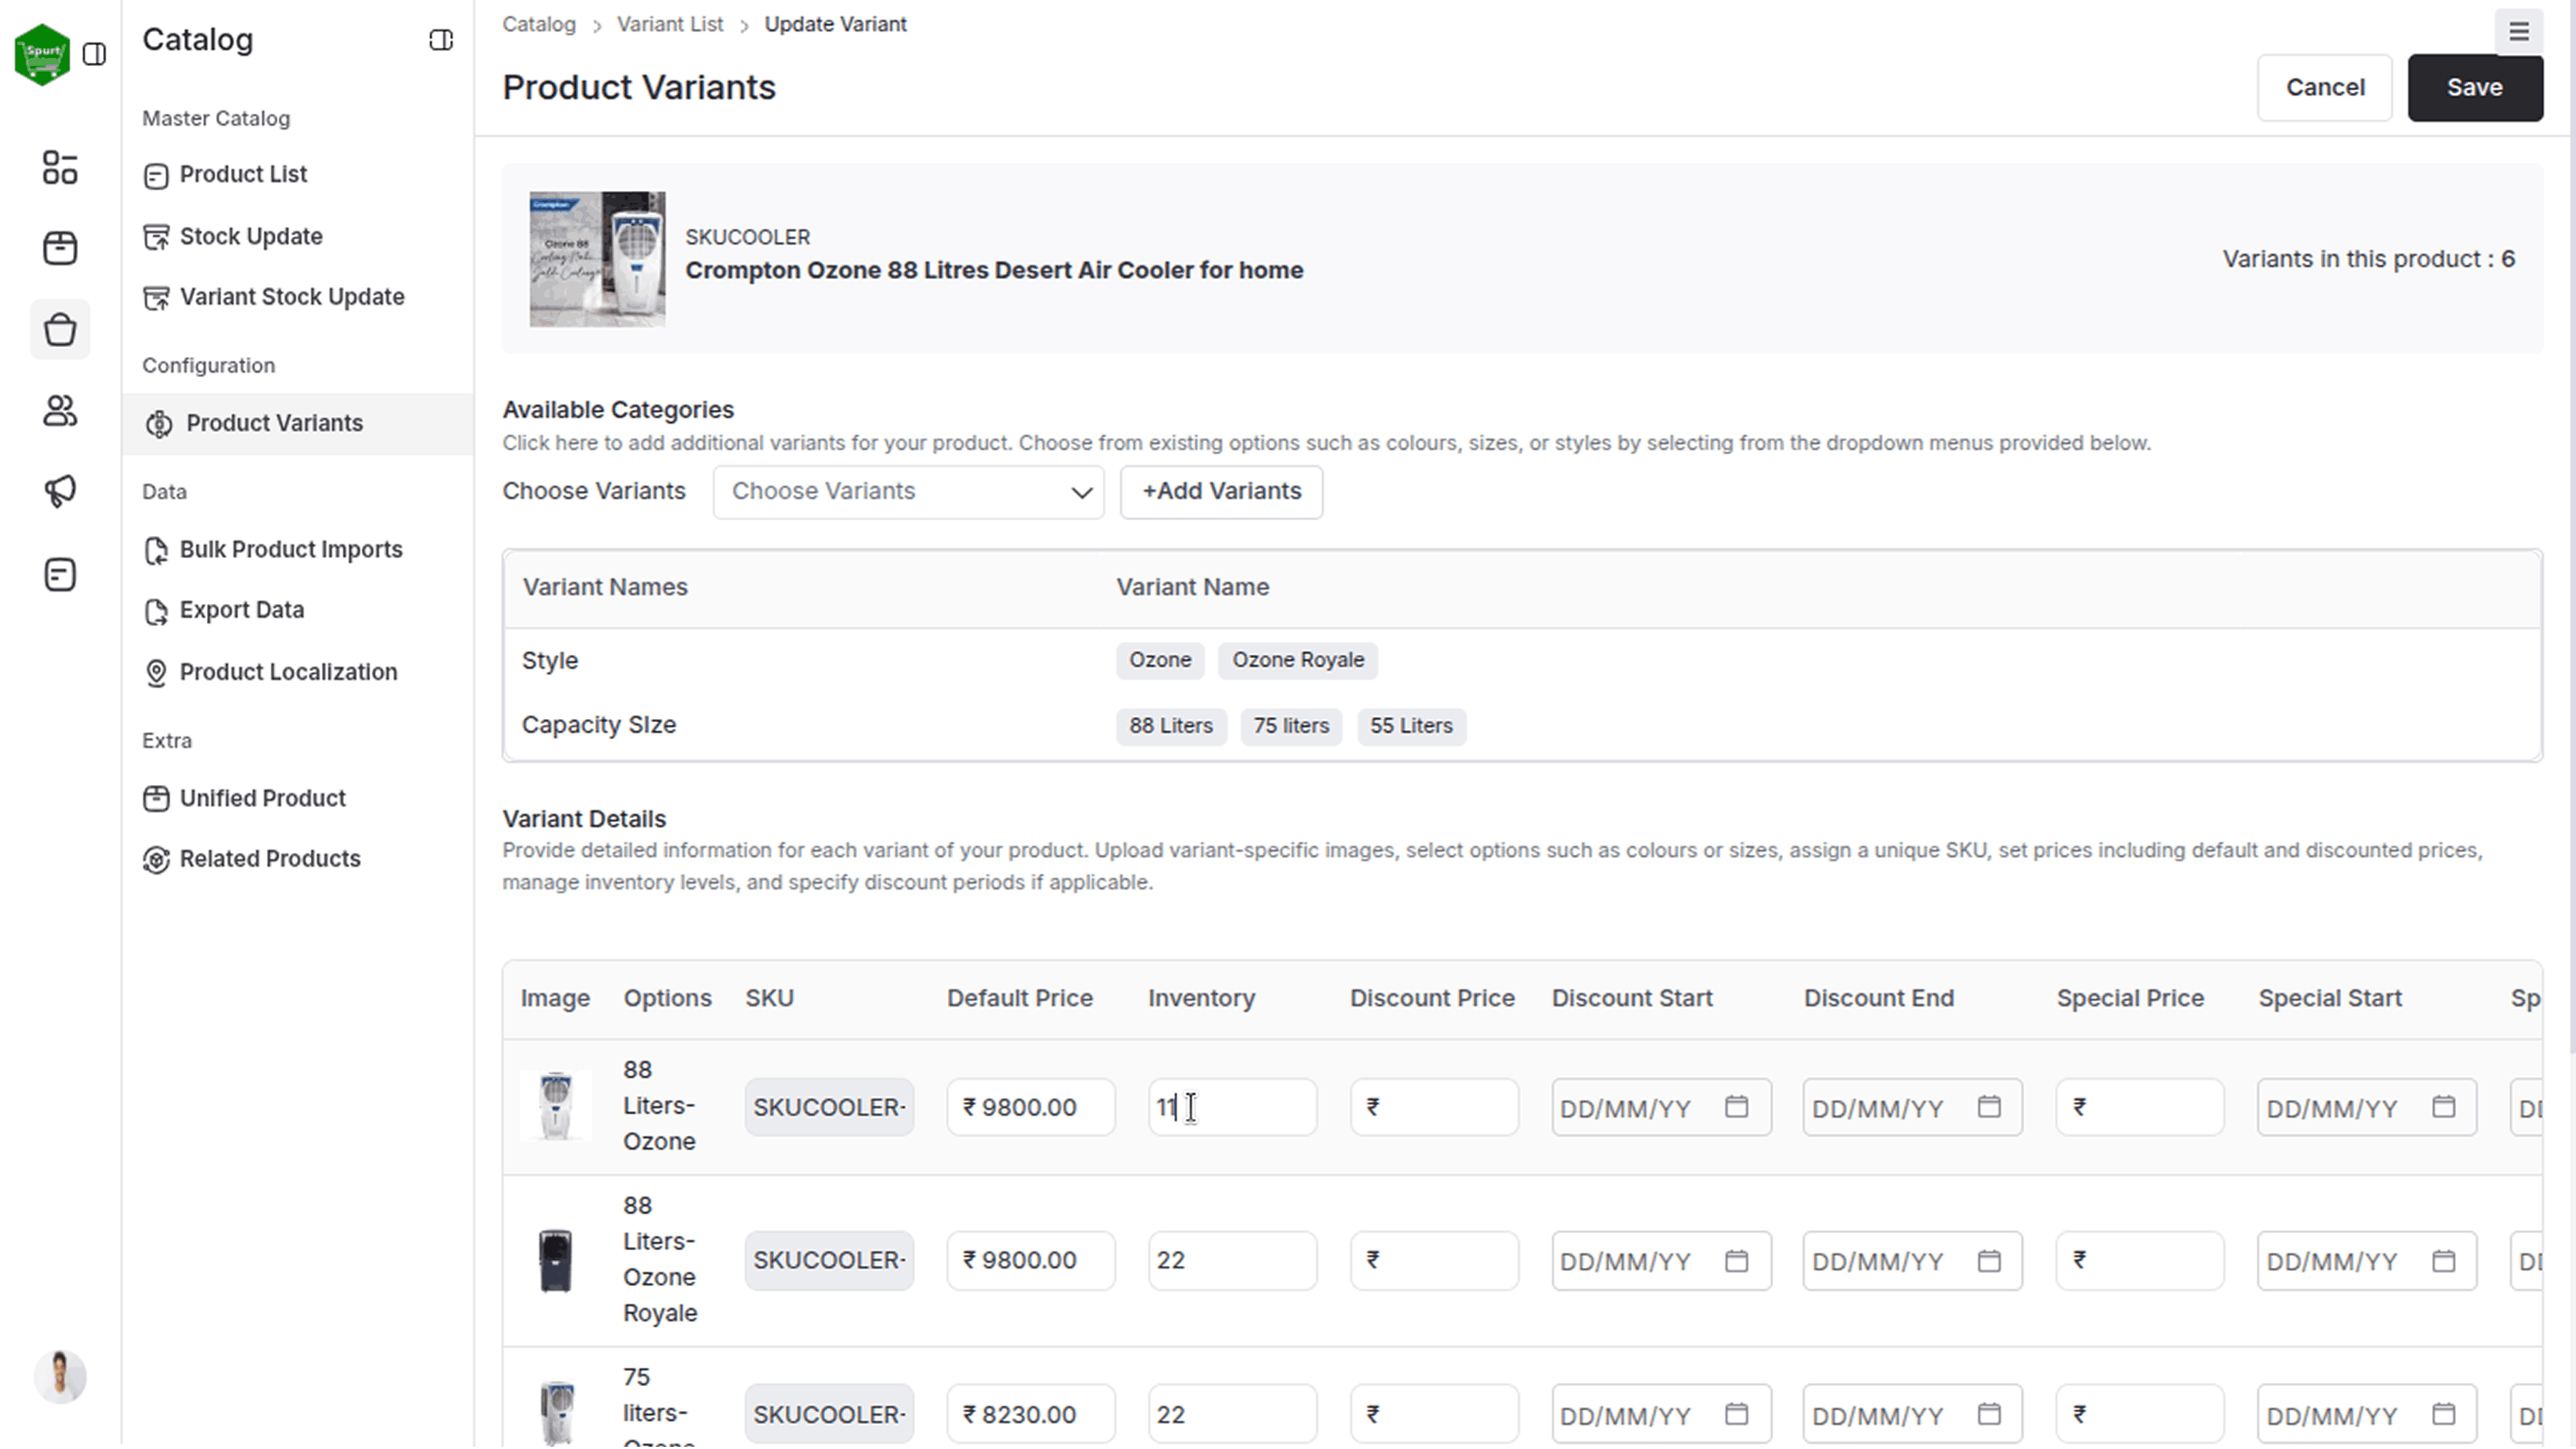Click the Inventory column header
Screen dimensions: 2576x1449
1201,999
